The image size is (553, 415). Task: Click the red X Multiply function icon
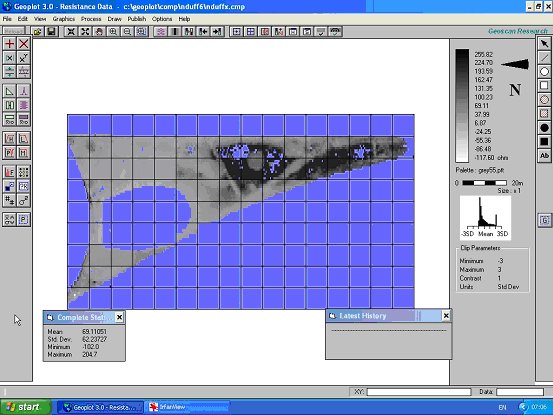tap(24, 44)
